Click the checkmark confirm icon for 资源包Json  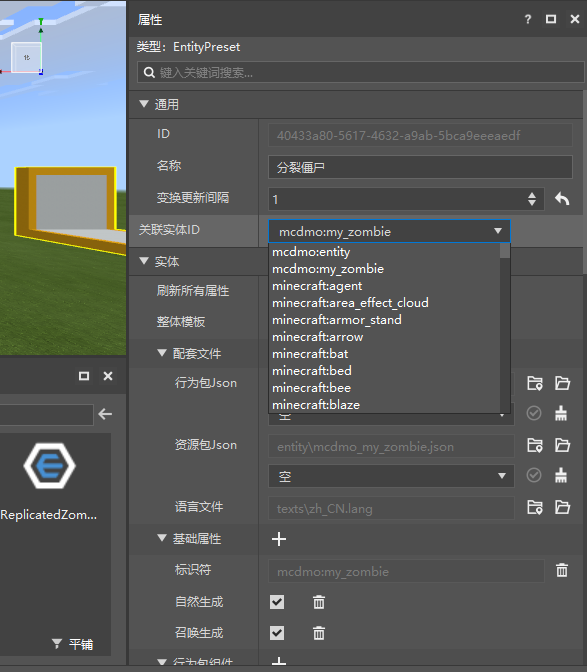coord(534,475)
